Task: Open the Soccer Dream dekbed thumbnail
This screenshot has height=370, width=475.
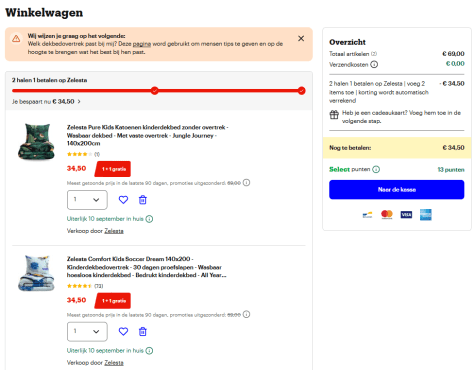Action: click(x=36, y=273)
